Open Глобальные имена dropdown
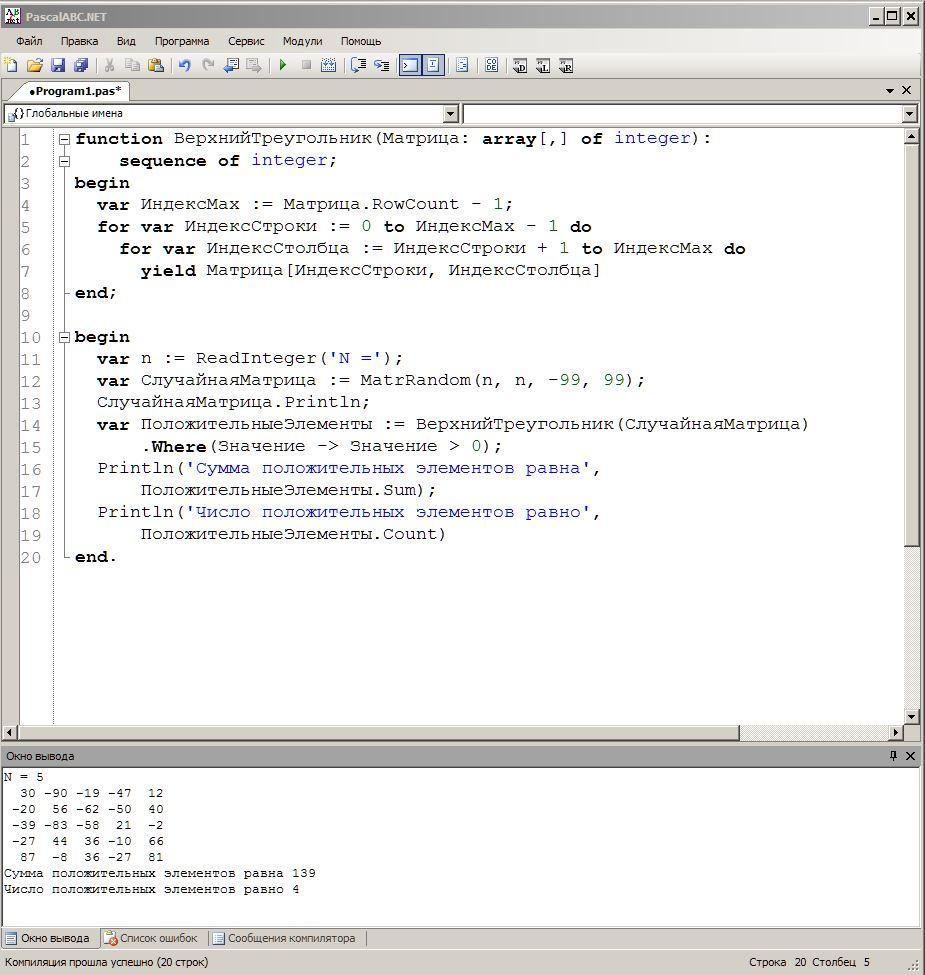This screenshot has width=925, height=975. (x=451, y=114)
